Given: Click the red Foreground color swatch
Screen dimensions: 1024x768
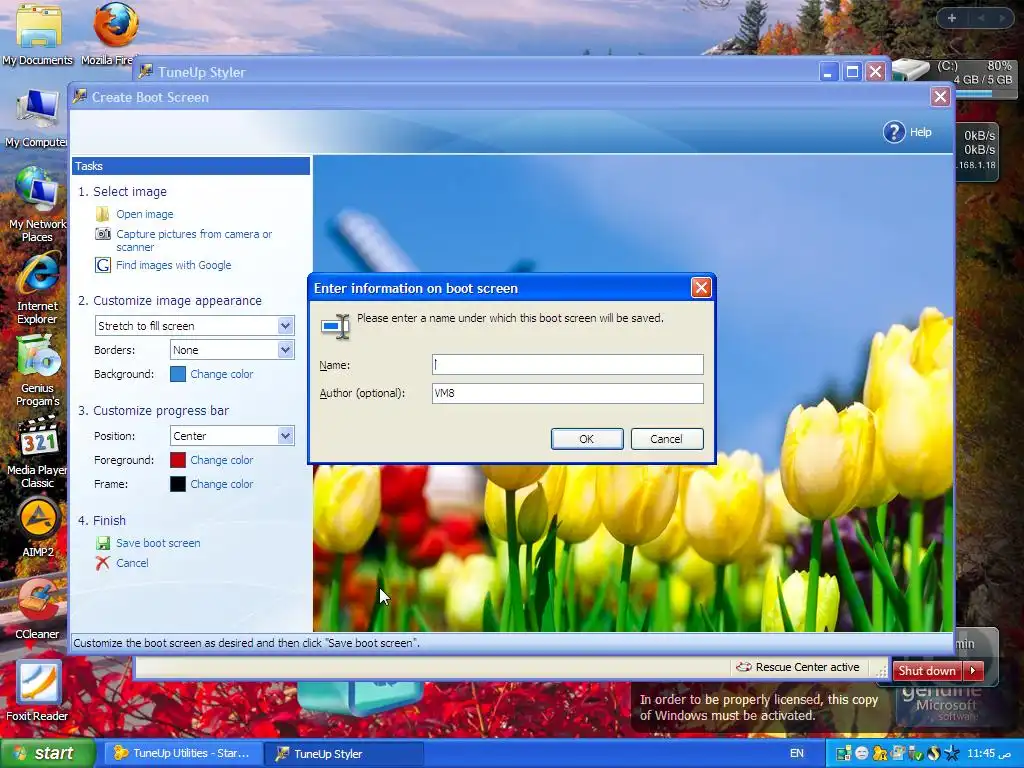Looking at the screenshot, I should click(x=178, y=460).
